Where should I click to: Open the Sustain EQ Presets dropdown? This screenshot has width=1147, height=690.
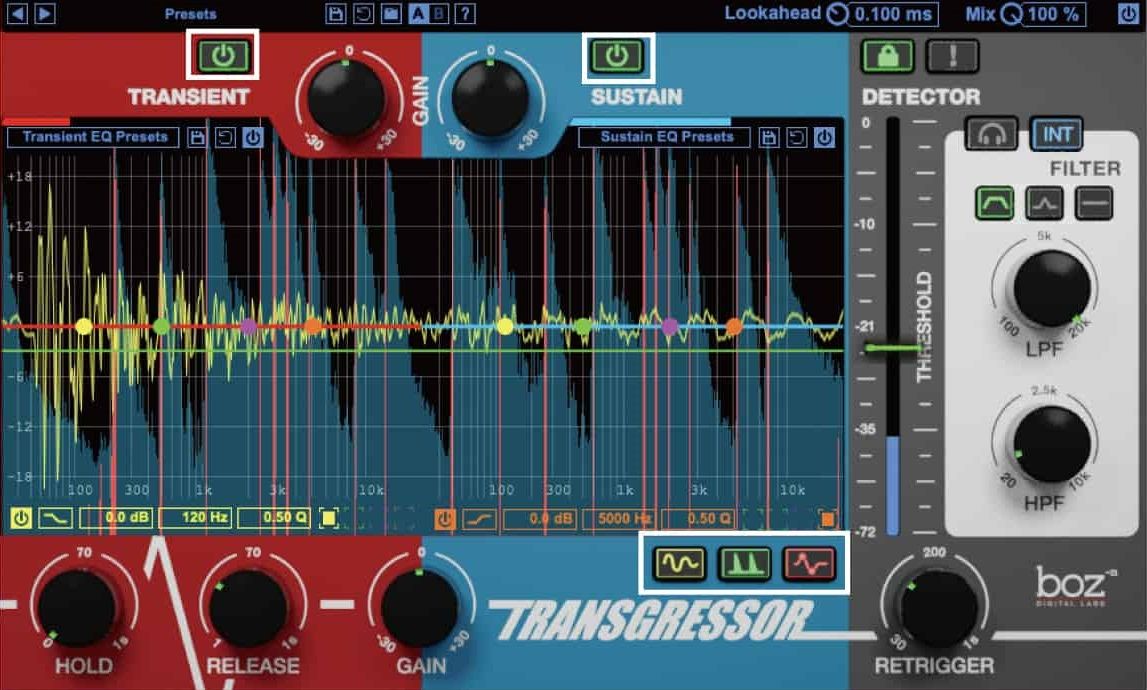pos(664,137)
